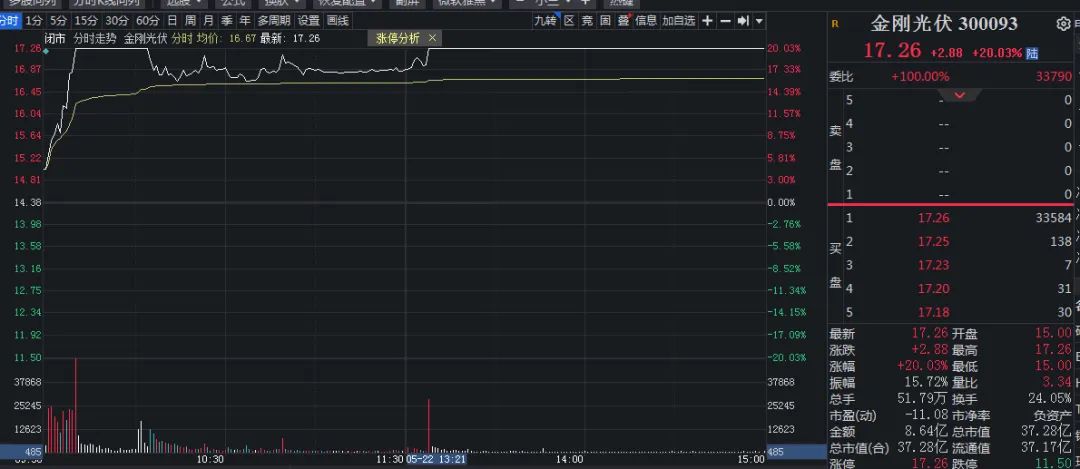
Task: Toggle the 信息 info overlay button
Action: (646, 20)
